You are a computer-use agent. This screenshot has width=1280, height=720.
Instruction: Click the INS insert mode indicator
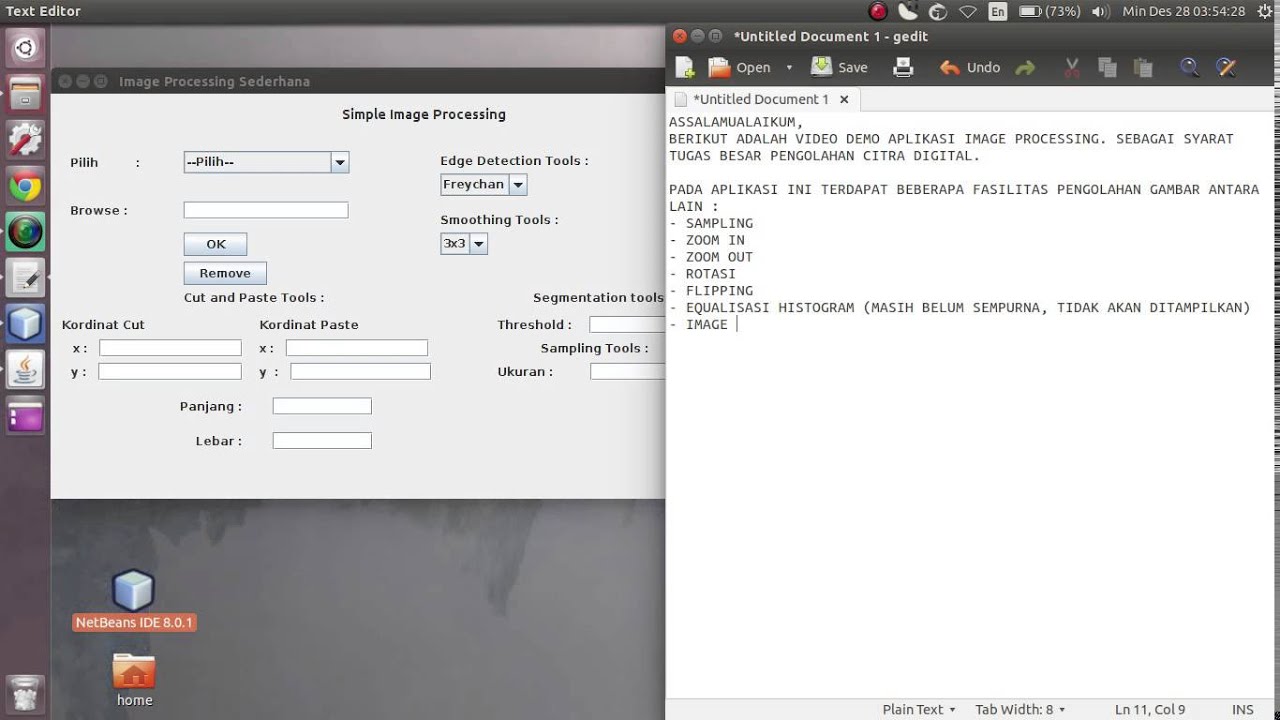1243,709
